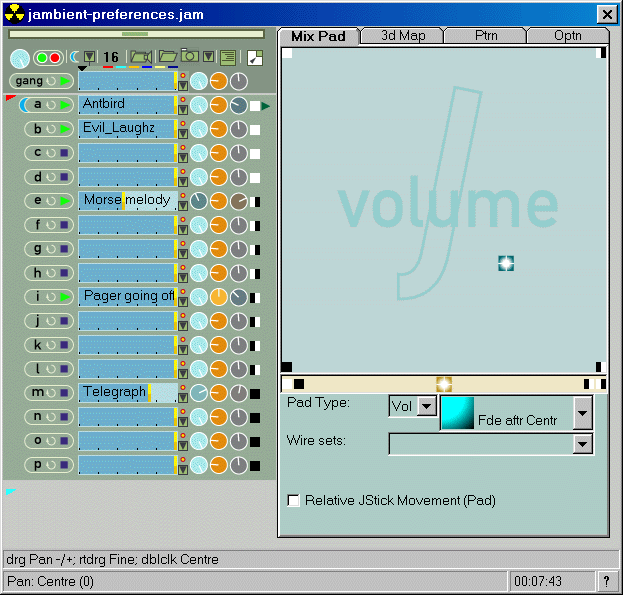The image size is (623, 595).
Task: Open the Fde aftr Centr dropdown
Action: pos(582,412)
